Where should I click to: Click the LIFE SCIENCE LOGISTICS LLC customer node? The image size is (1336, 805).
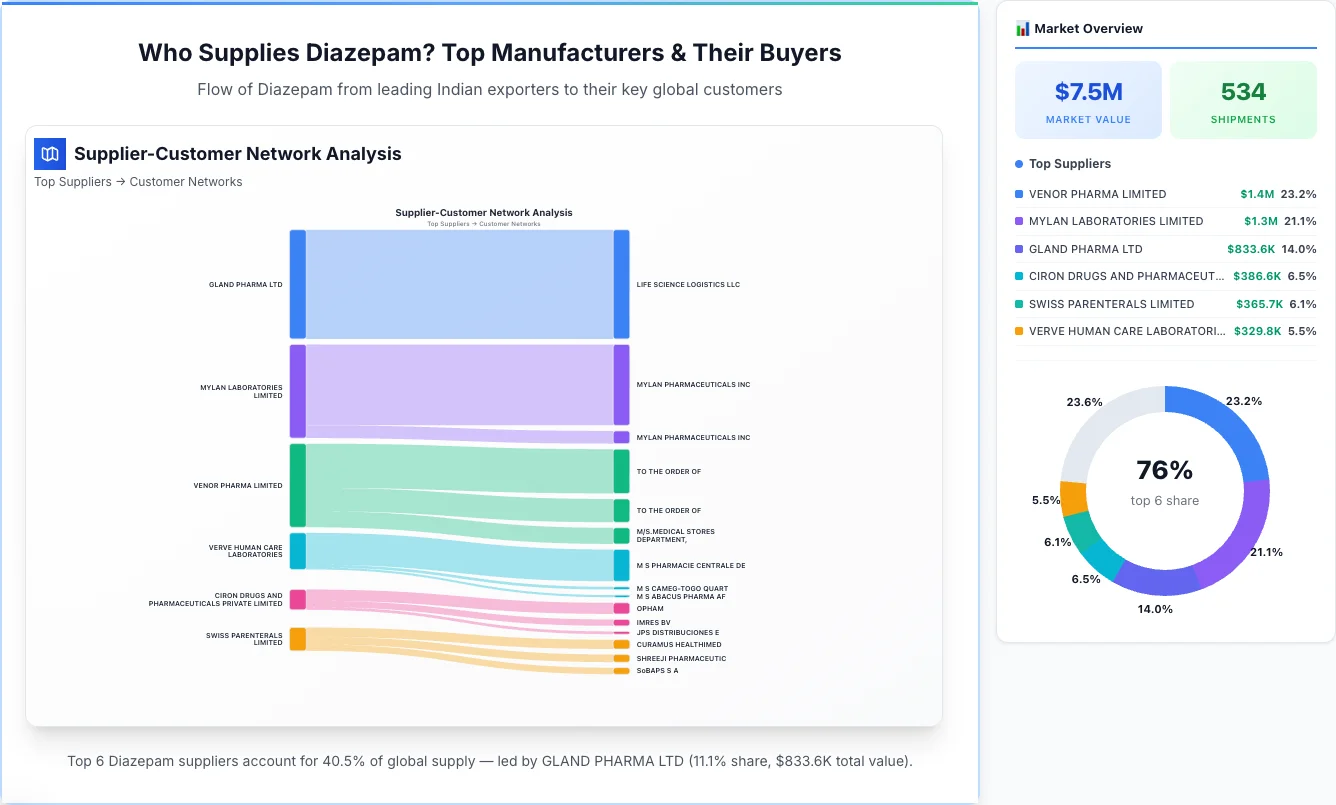point(622,284)
